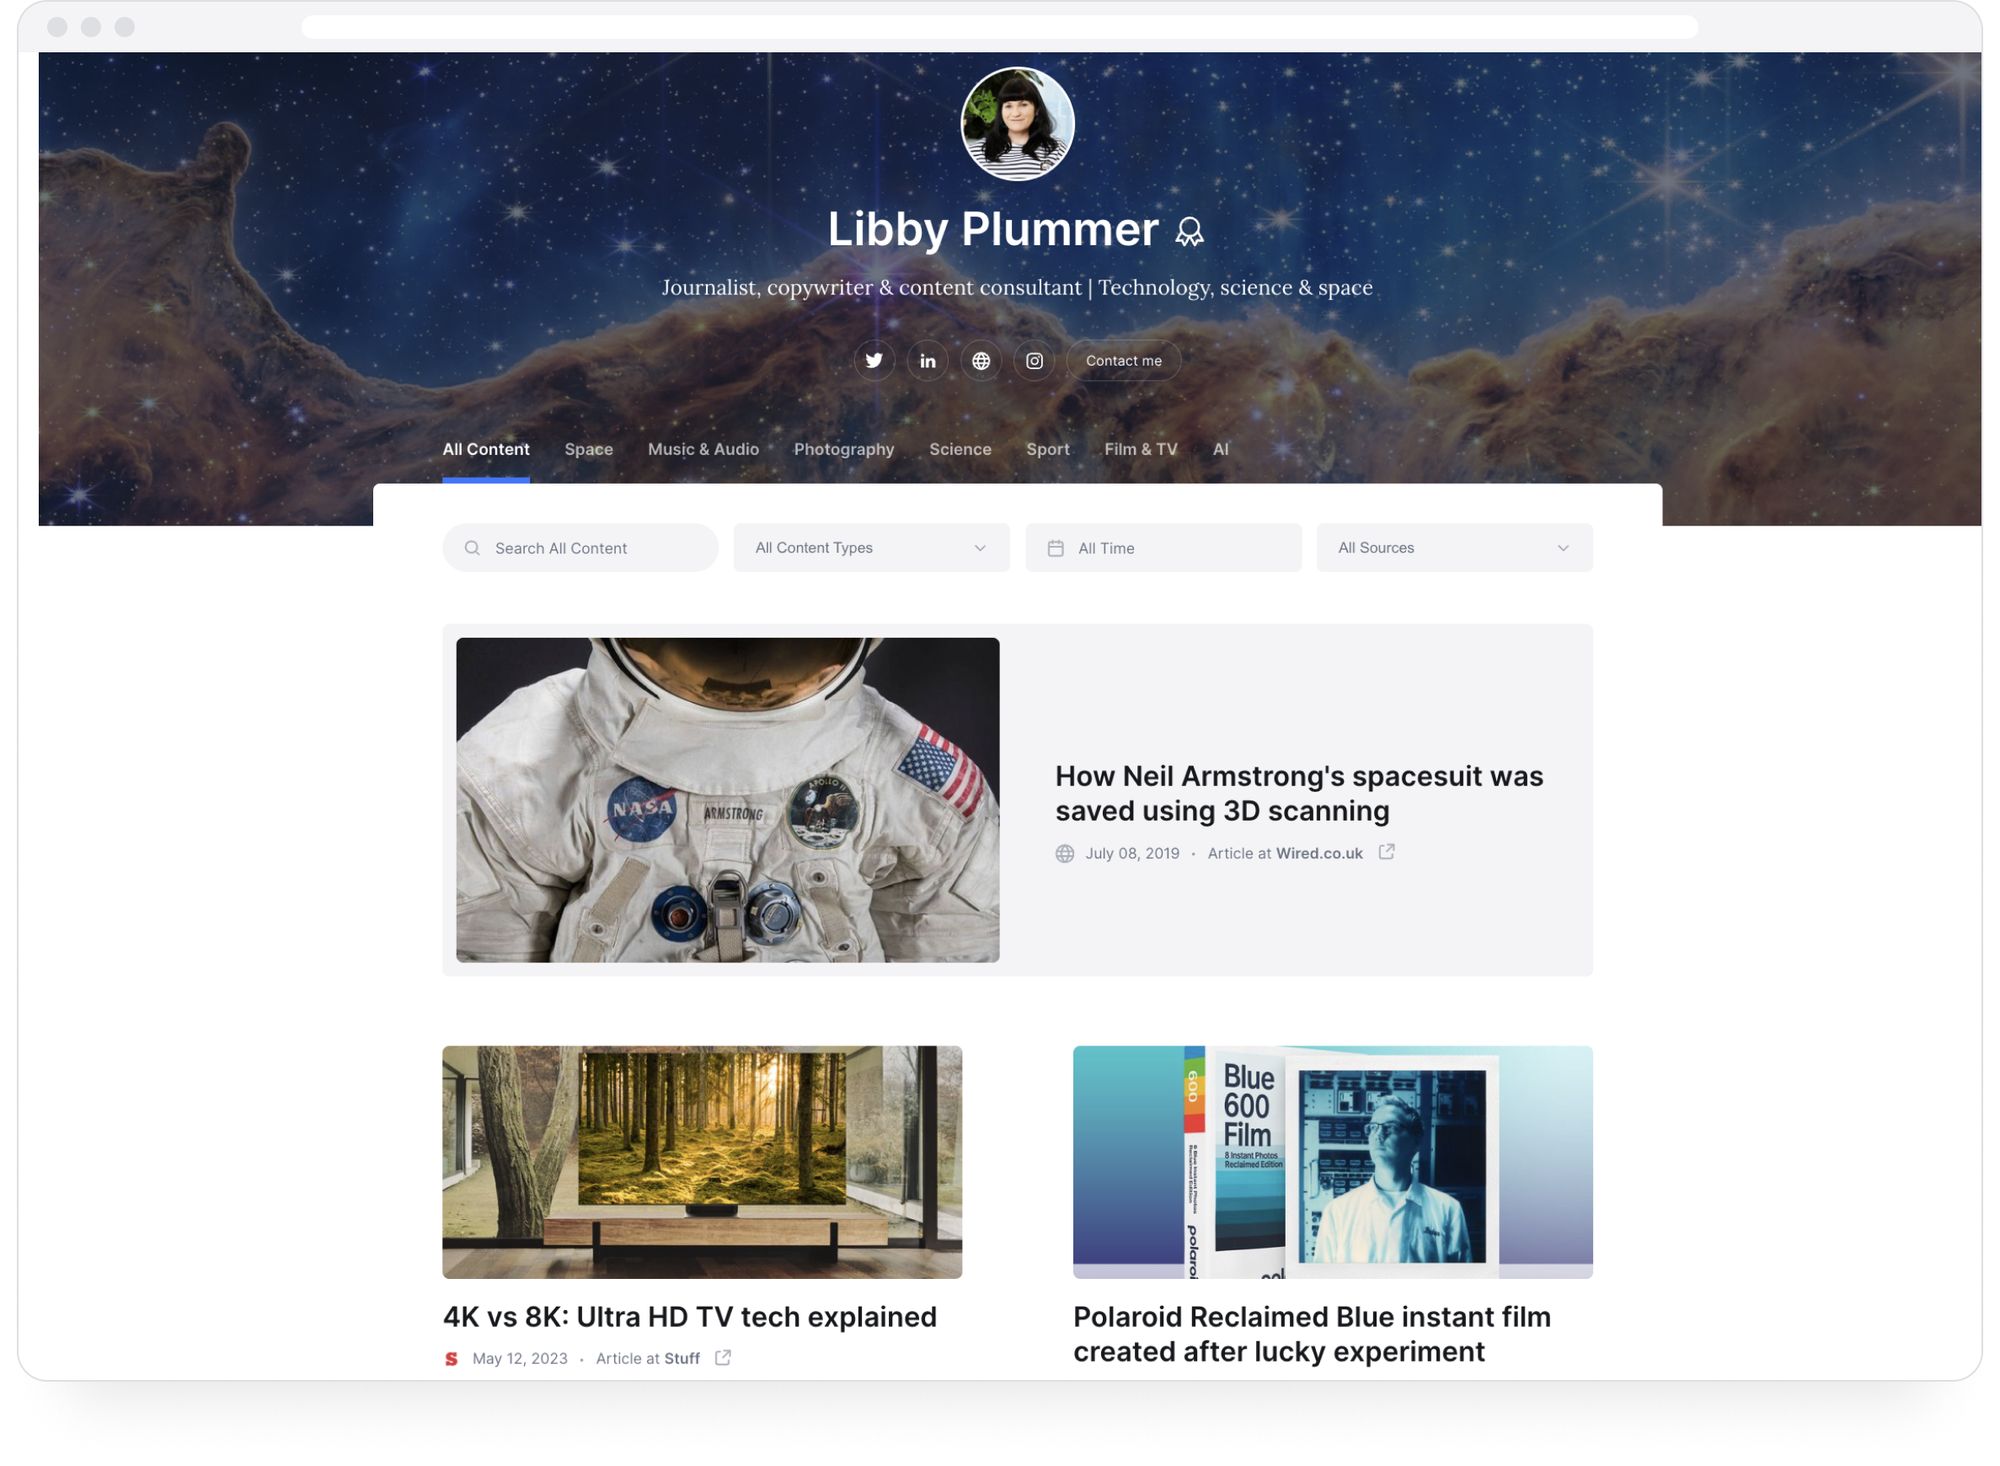Open the Polaroid Blue 600 Film thumbnail
Viewport: 2000px width, 1466px height.
click(x=1332, y=1162)
